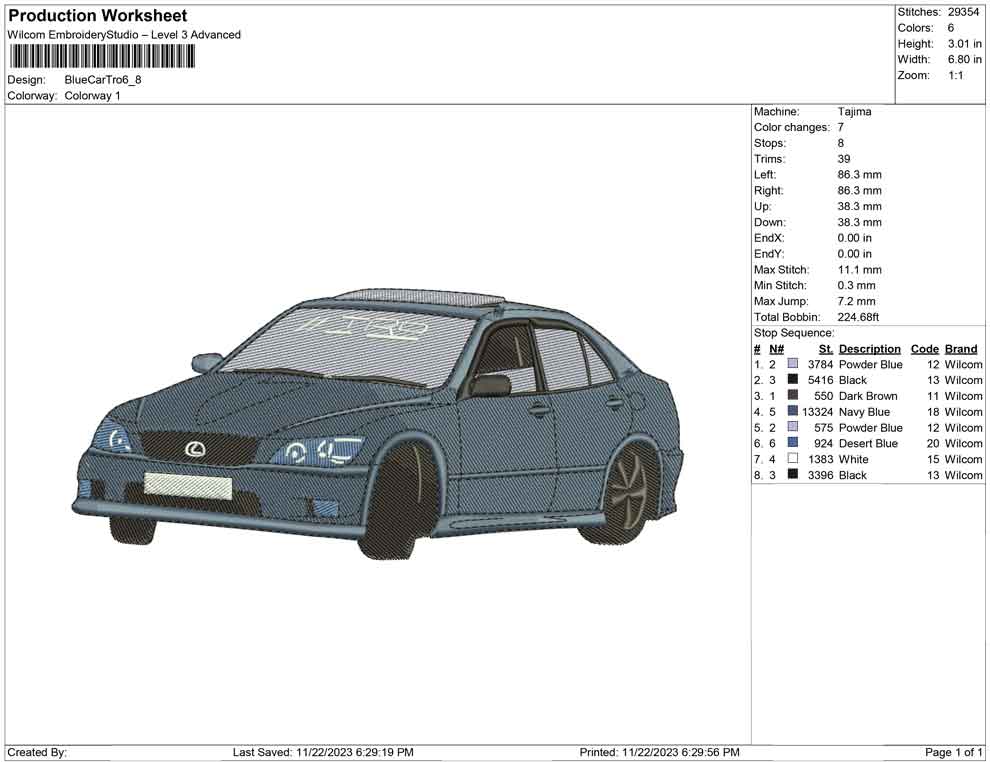Click the design name BlueCarTro6_8
The height and width of the screenshot is (762, 990).
click(x=103, y=80)
